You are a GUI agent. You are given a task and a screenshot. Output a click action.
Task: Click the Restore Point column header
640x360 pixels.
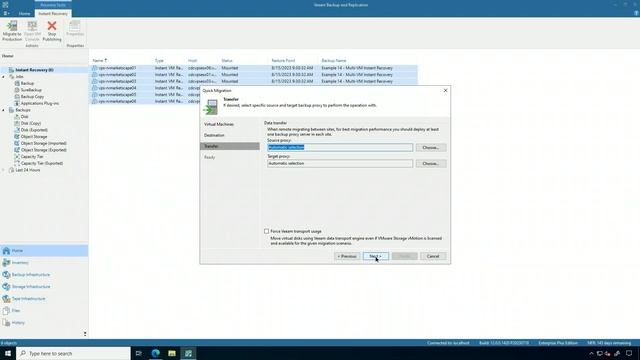pyautogui.click(x=283, y=60)
